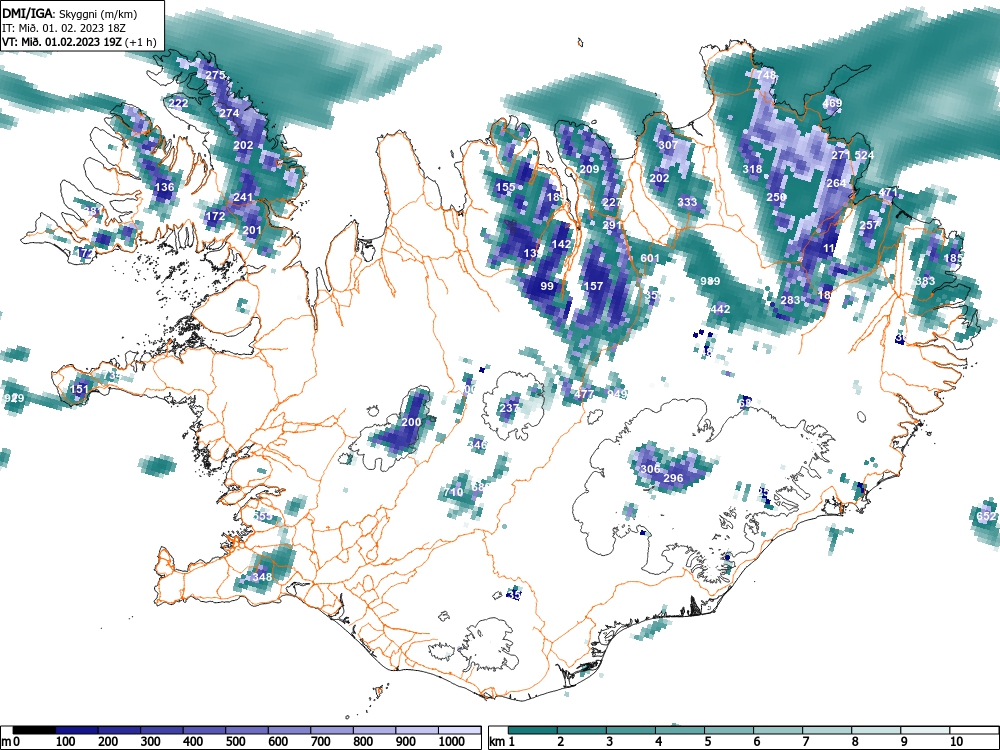Click the '700' tick label on the metre legend

click(320, 742)
